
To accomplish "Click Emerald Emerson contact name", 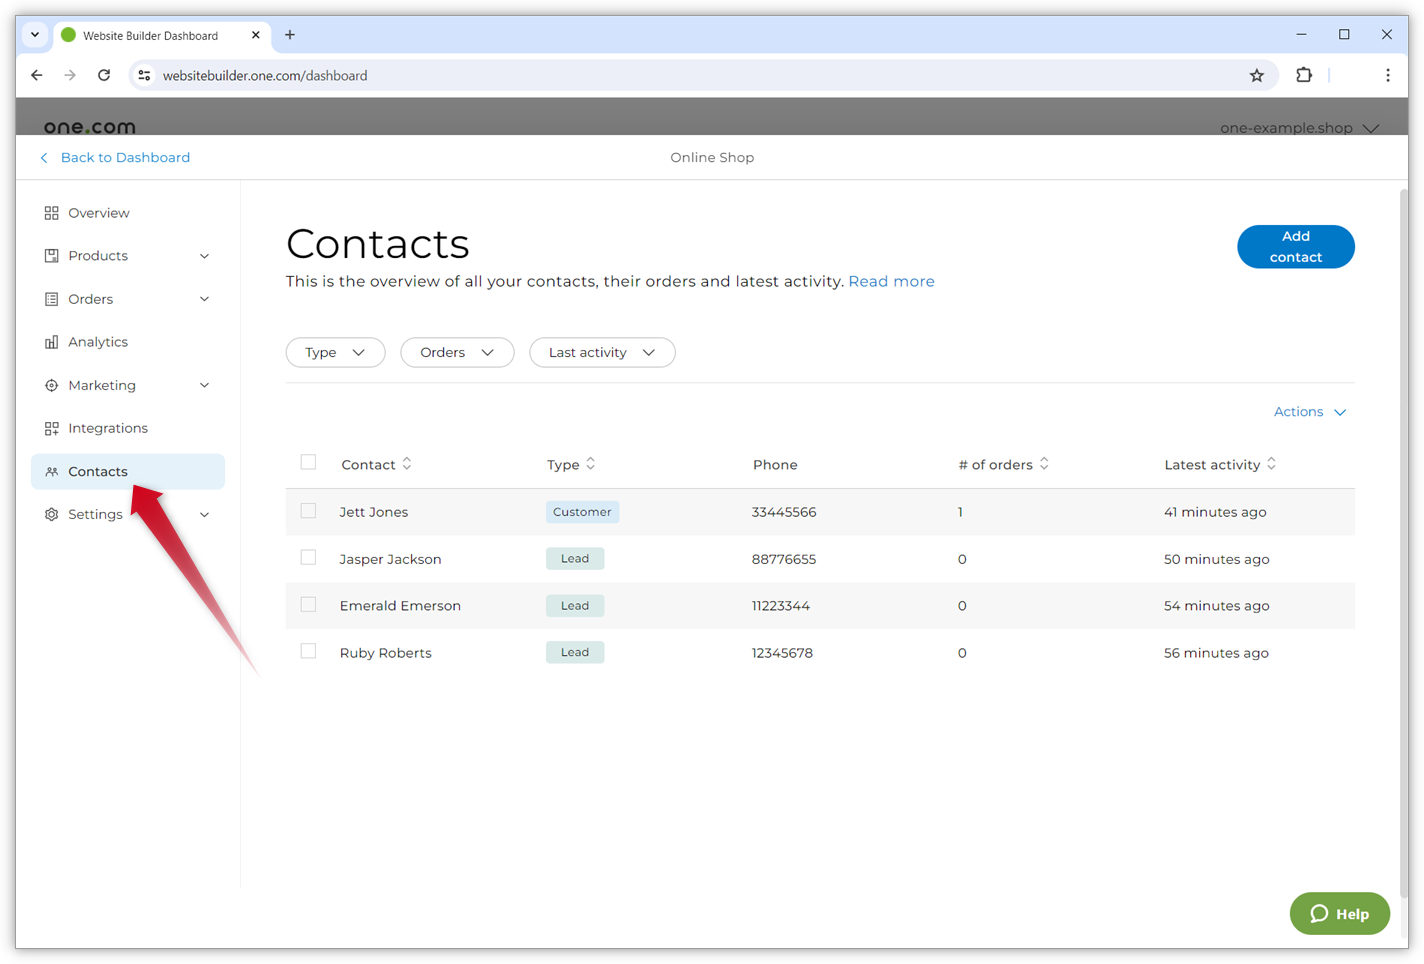I will 400,606.
